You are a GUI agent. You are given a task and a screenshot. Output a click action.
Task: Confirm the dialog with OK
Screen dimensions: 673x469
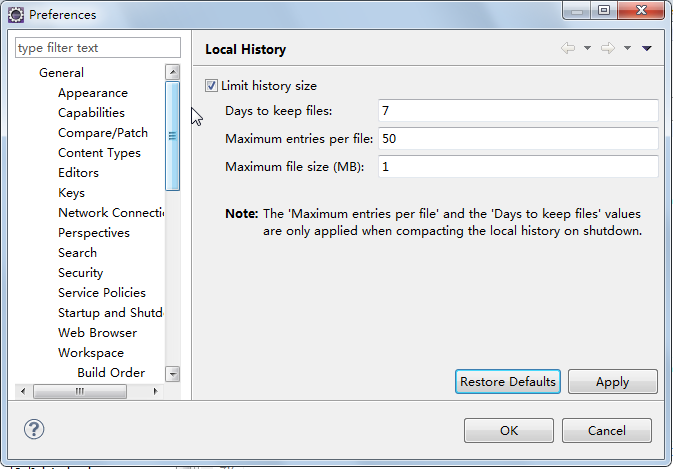508,431
